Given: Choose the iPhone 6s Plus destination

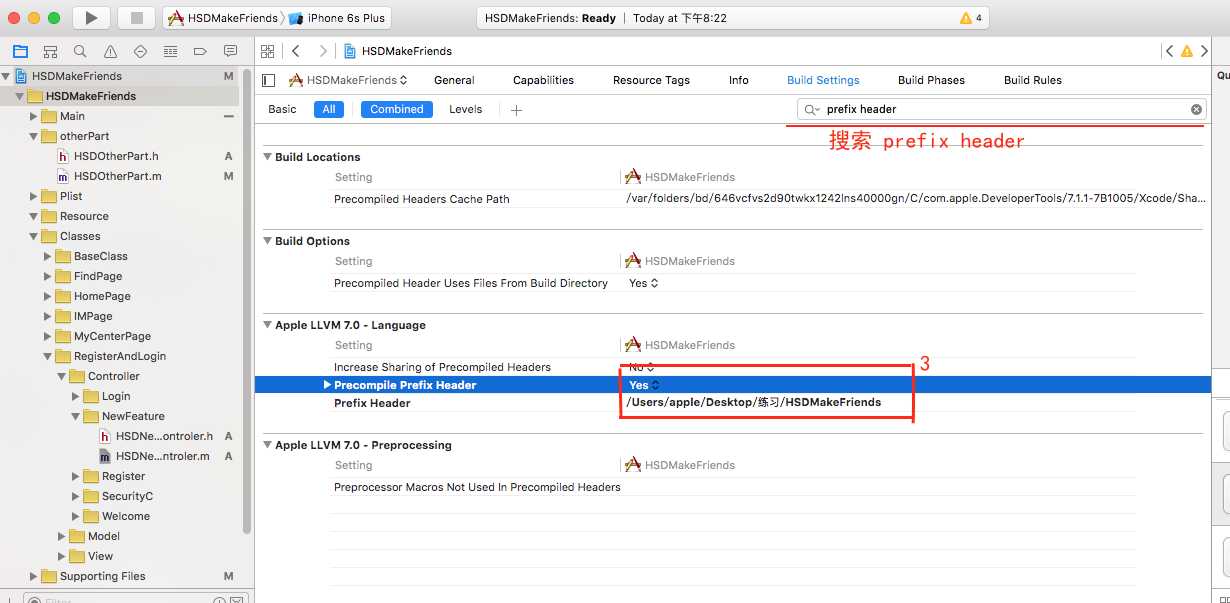Looking at the screenshot, I should coord(337,18).
